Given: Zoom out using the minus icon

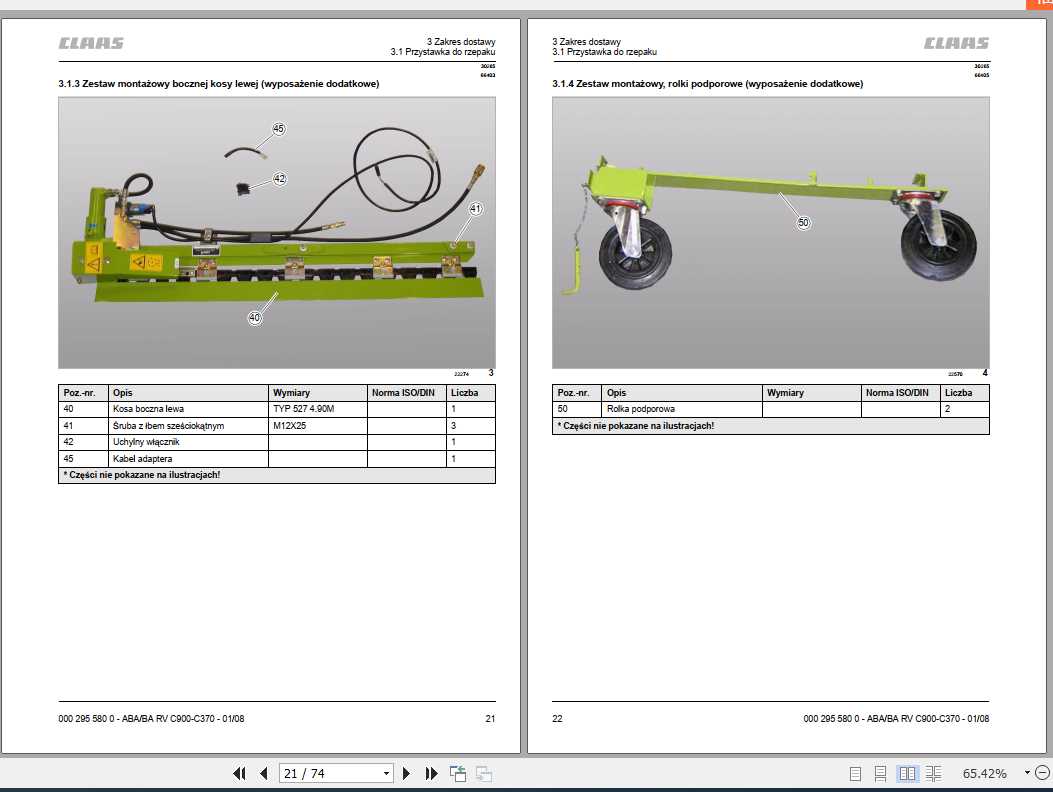Looking at the screenshot, I should click(x=1042, y=773).
